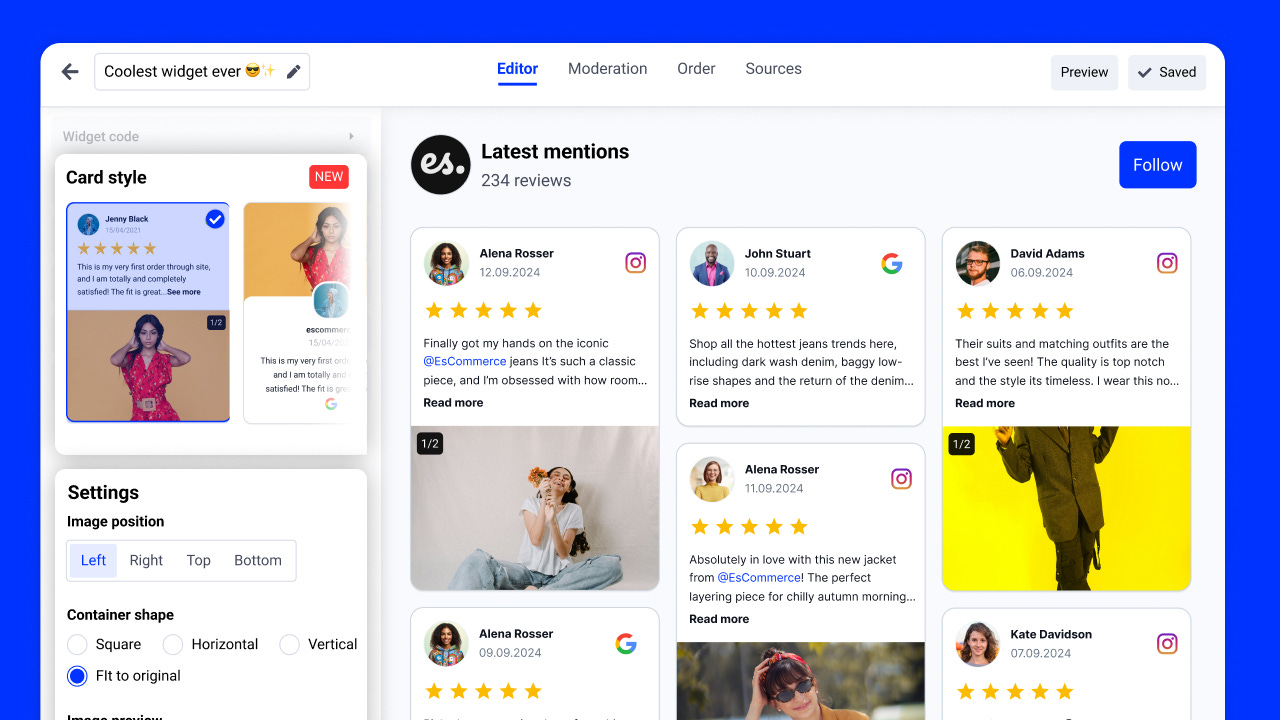Read more on Alena Rosser jacket review
This screenshot has width=1280, height=720.
coord(719,619)
